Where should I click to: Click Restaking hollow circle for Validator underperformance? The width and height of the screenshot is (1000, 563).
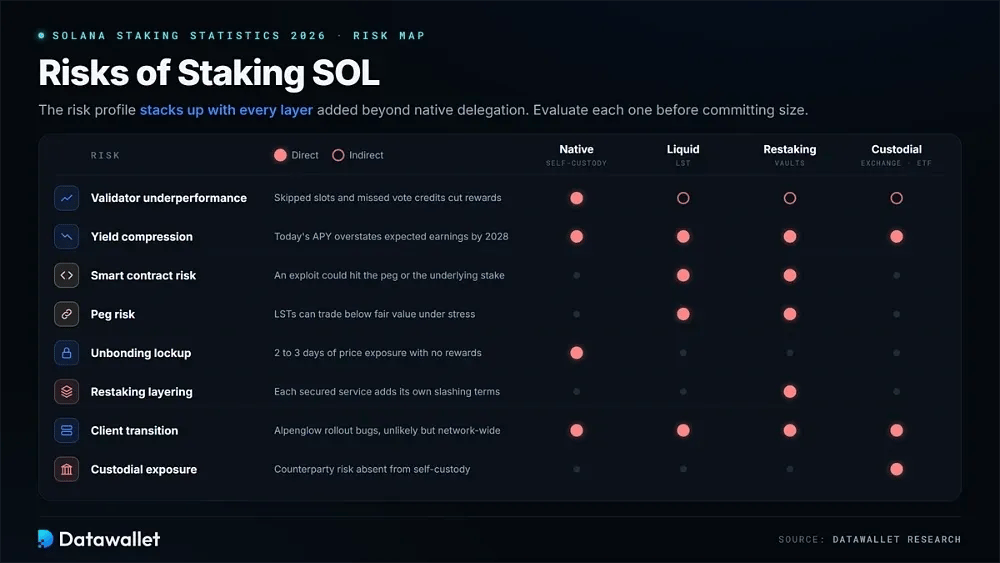click(x=790, y=198)
